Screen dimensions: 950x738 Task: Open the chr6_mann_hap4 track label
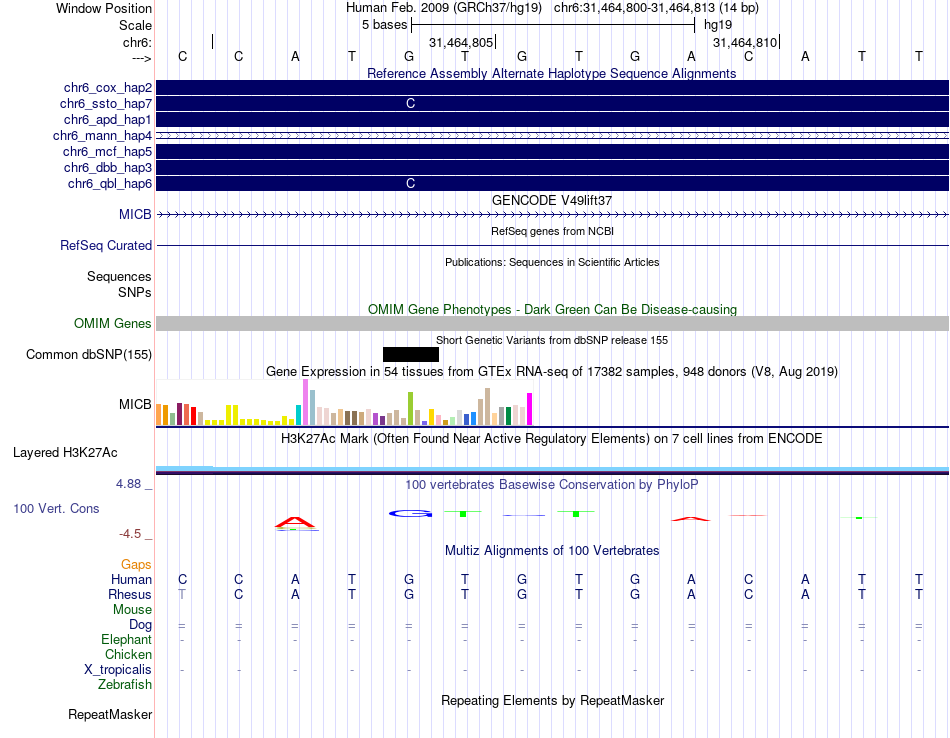click(x=102, y=136)
